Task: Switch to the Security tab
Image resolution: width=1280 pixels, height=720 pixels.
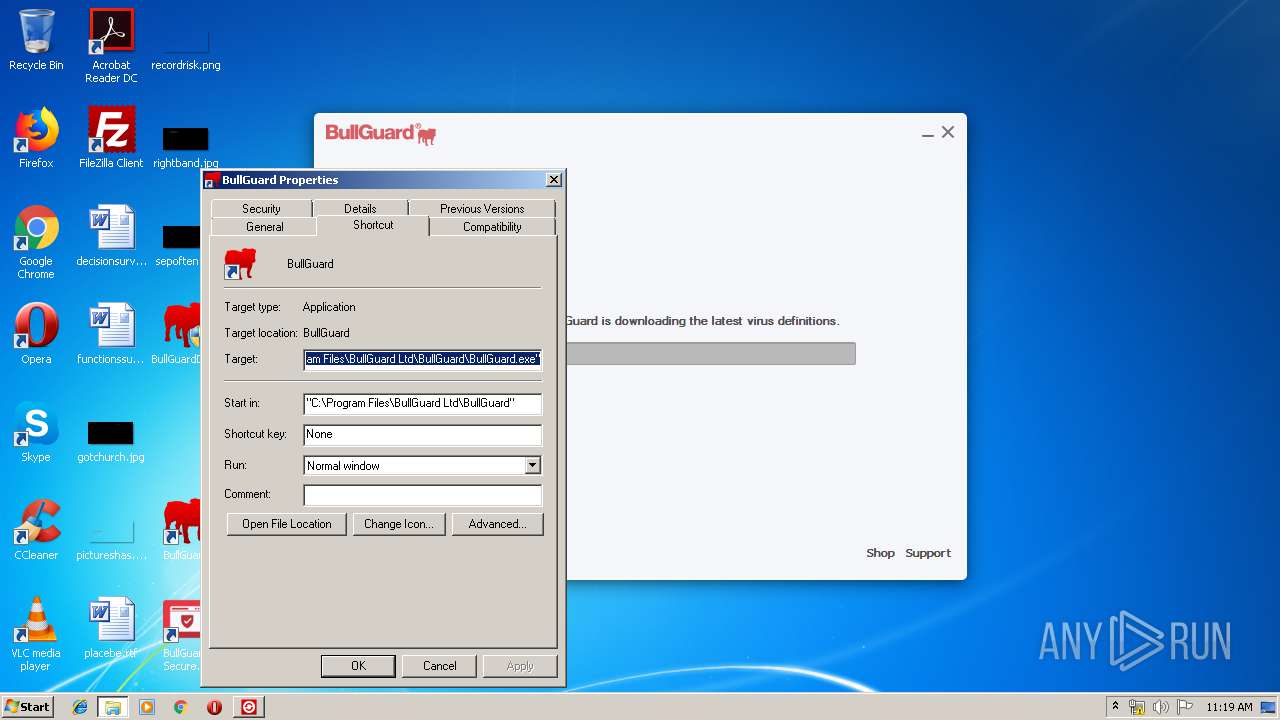Action: tap(261, 208)
